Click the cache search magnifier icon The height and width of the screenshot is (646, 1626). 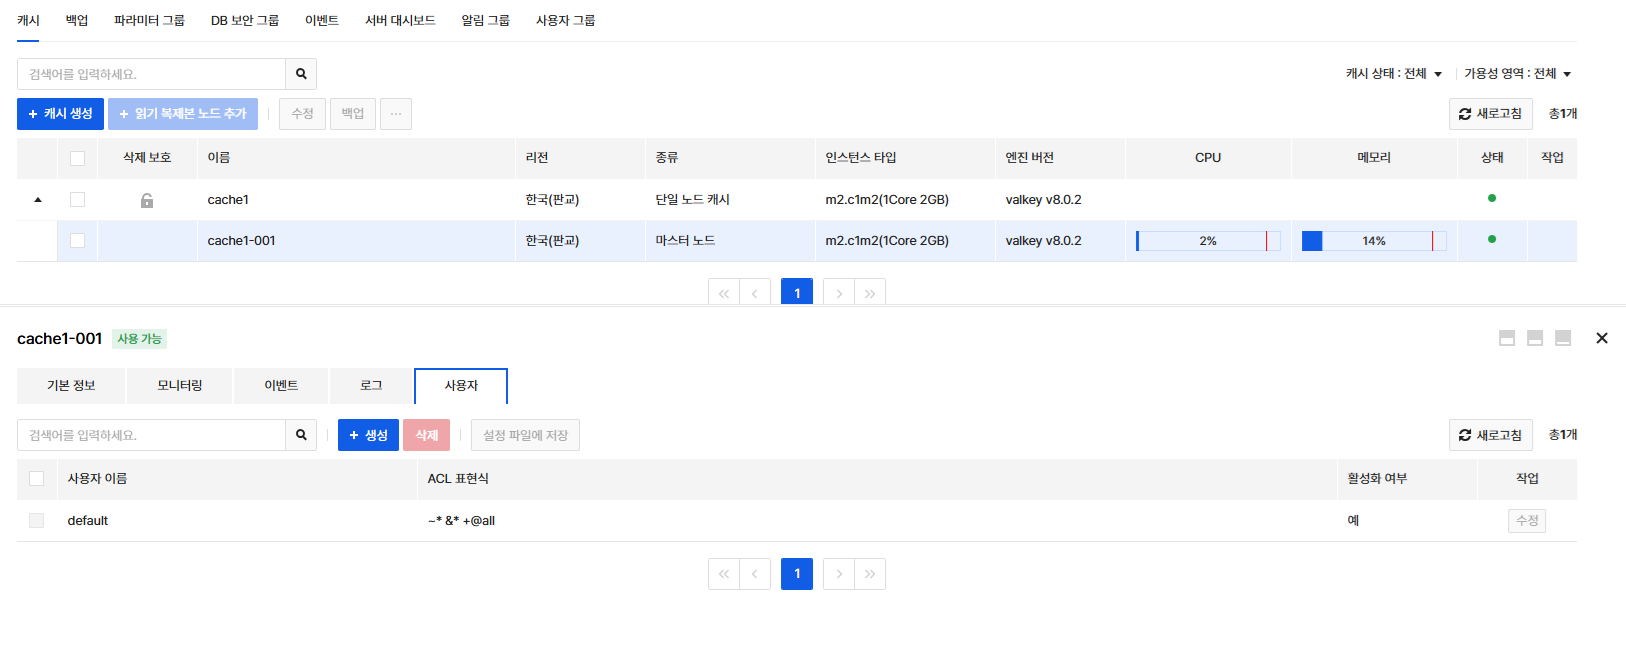(301, 74)
